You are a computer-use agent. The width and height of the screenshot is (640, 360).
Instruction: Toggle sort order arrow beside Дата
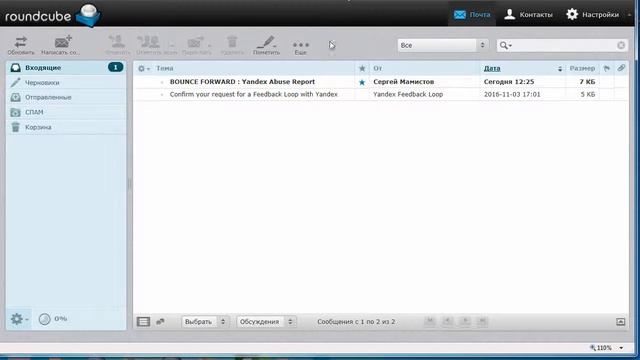pos(560,69)
